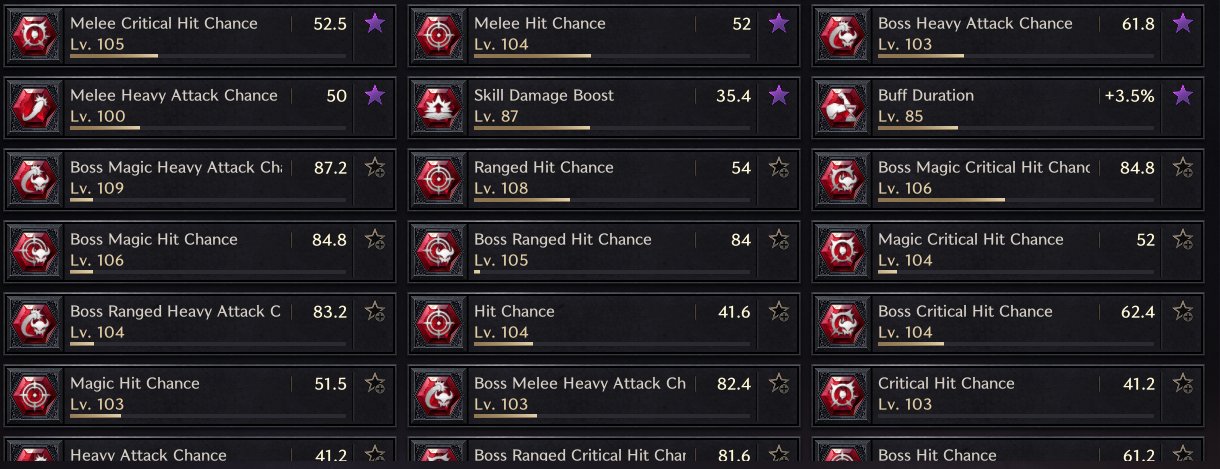The width and height of the screenshot is (1220, 469).
Task: Add Critical Hit Chance to favorites
Action: (x=1182, y=384)
